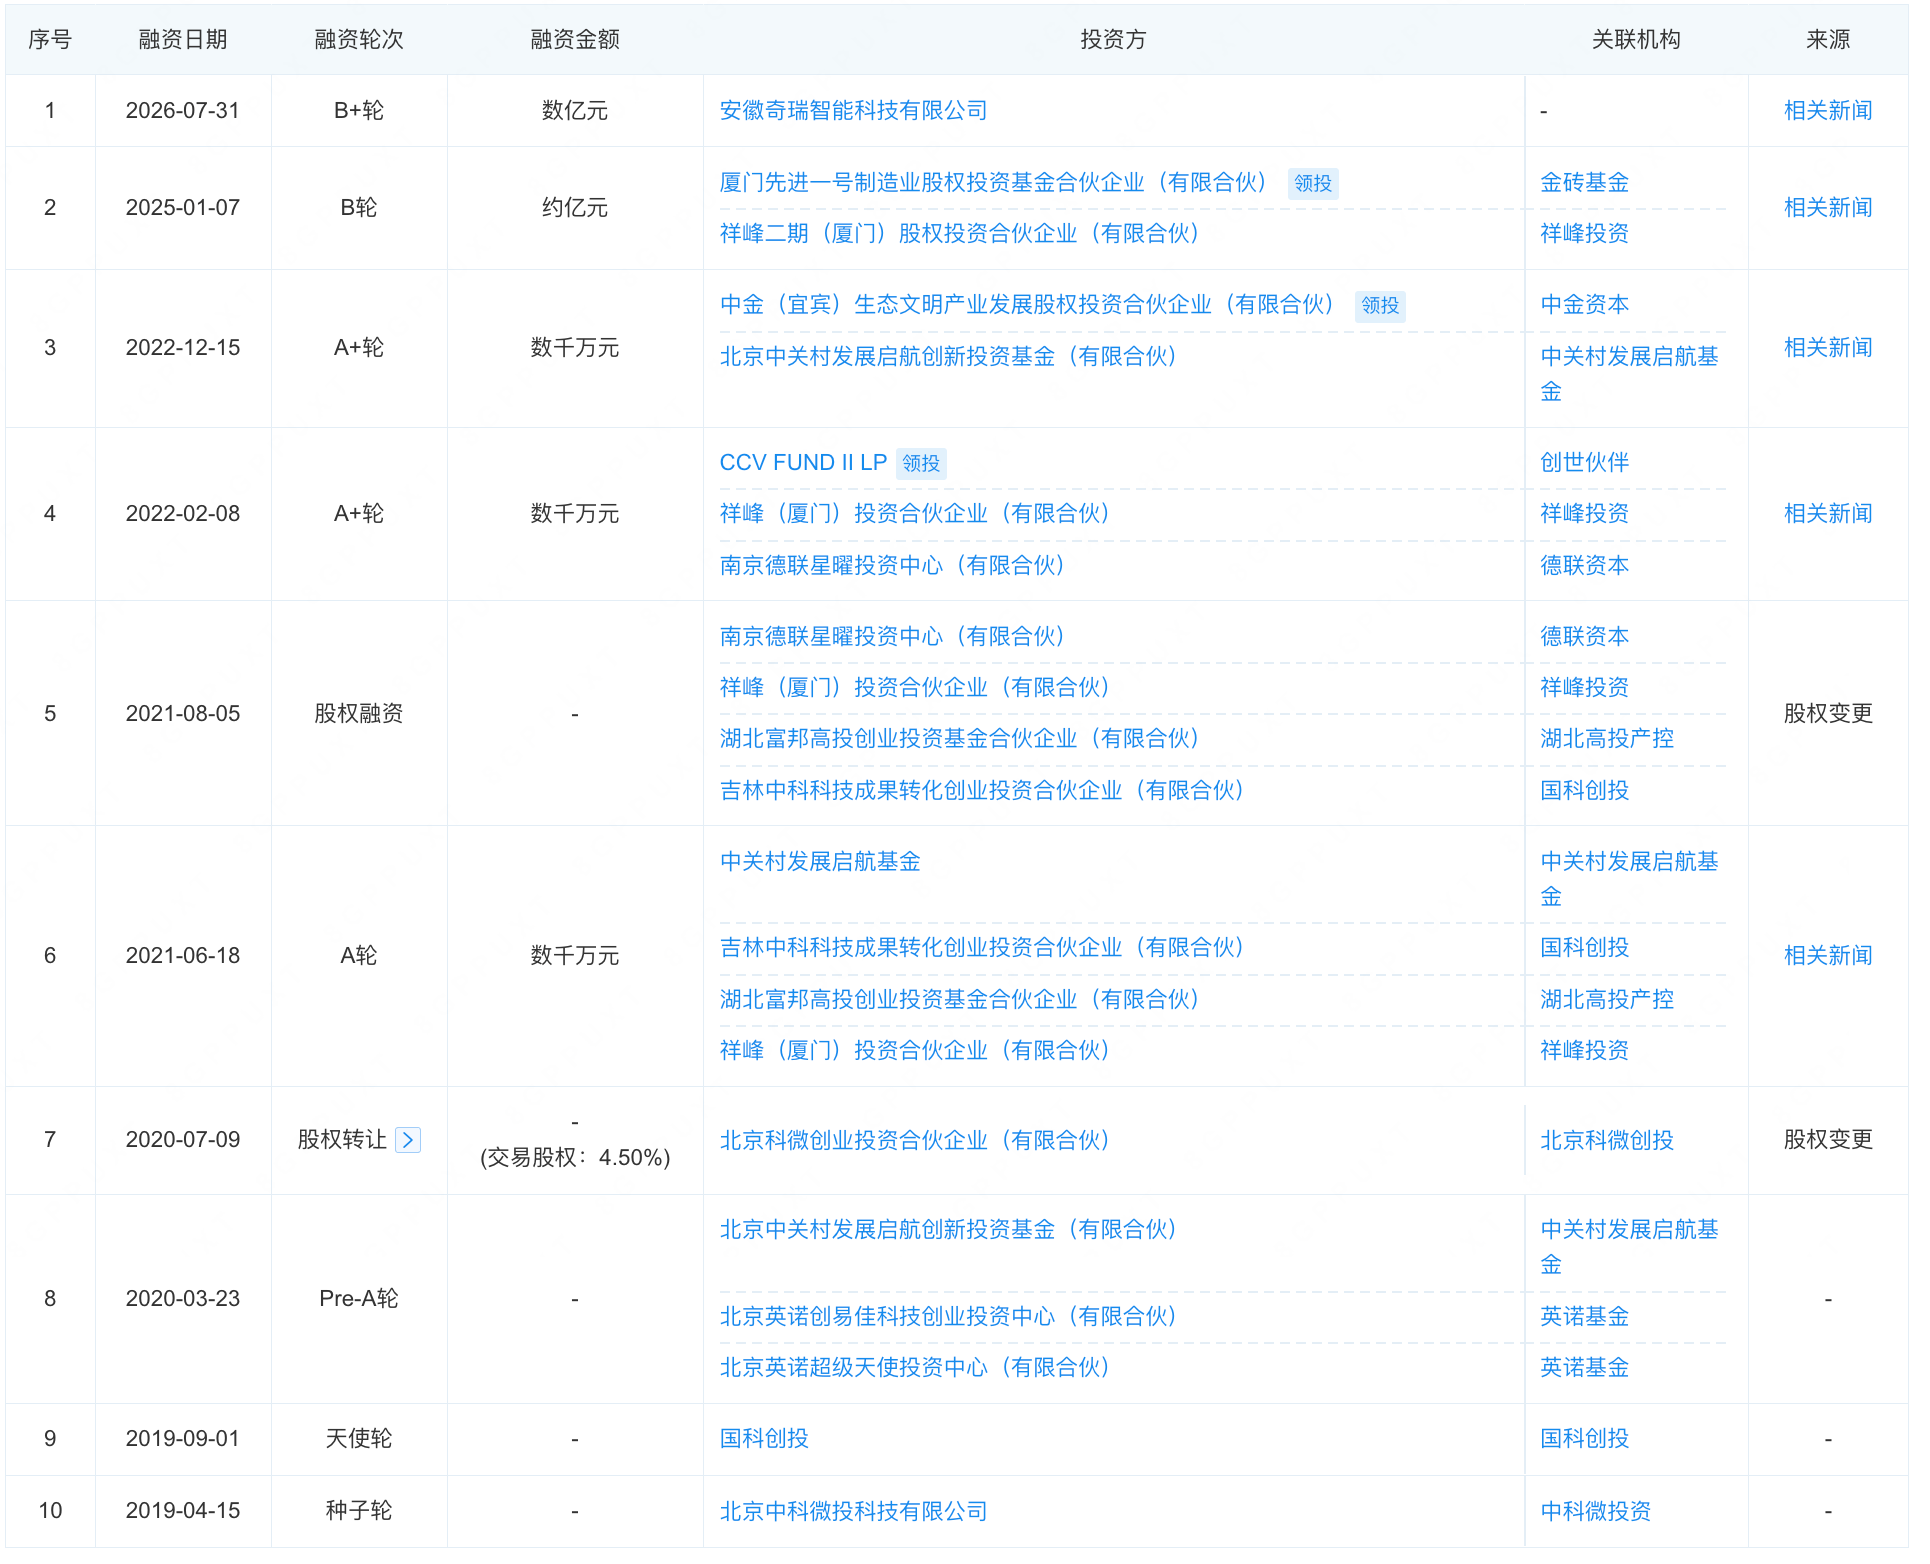Open investor 中关村发展启航基金 in A轮 row
This screenshot has height=1564, width=1930.
point(820,862)
